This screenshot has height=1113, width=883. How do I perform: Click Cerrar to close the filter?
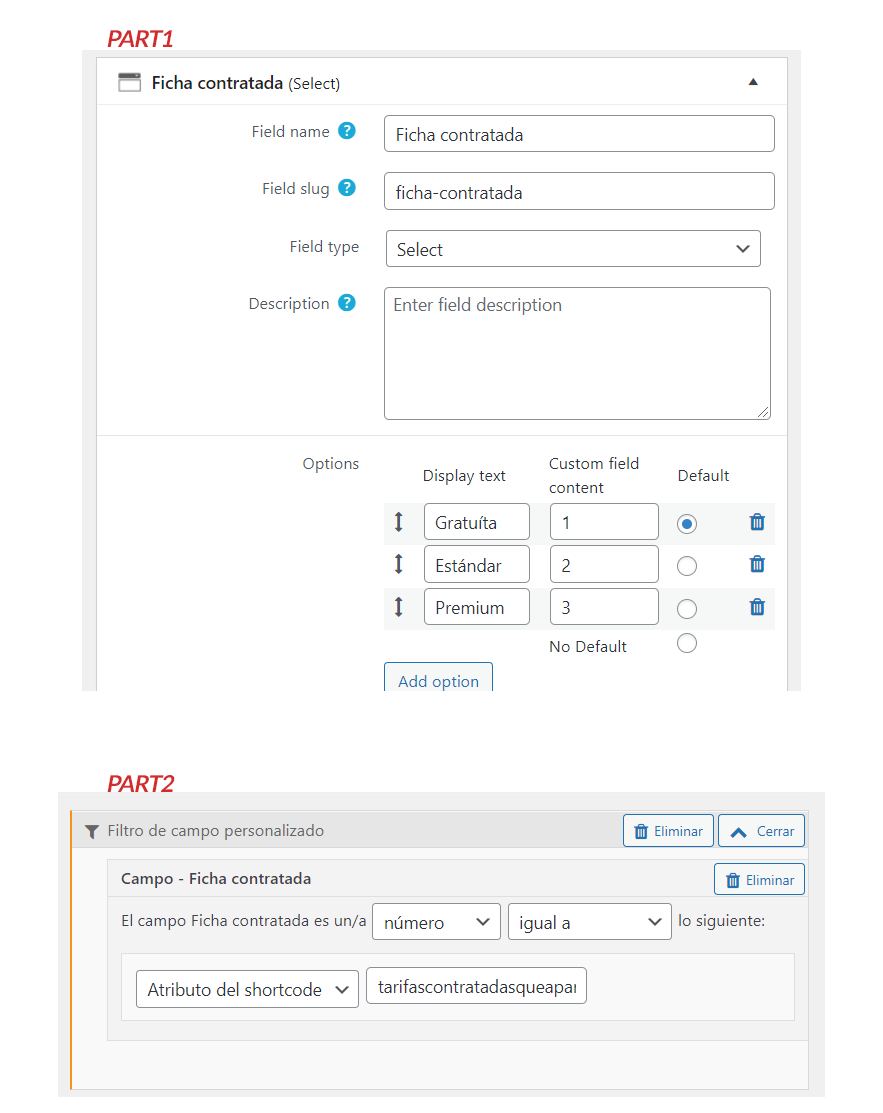[762, 830]
